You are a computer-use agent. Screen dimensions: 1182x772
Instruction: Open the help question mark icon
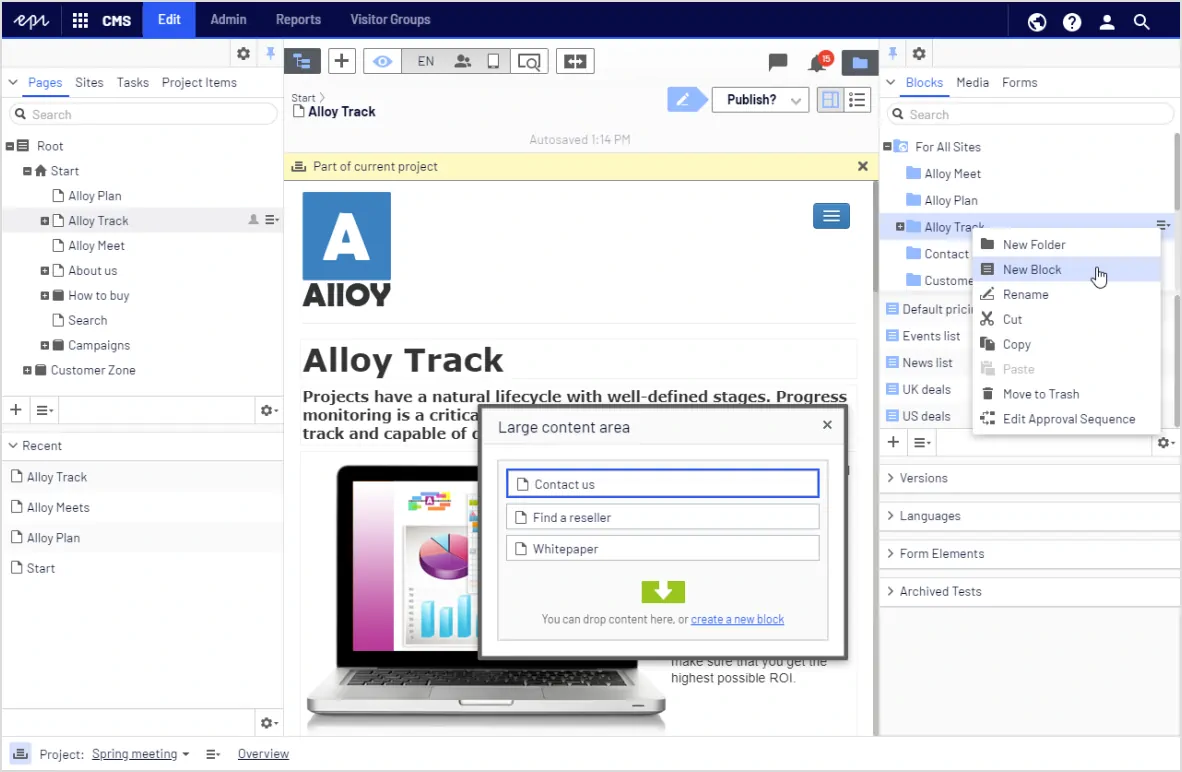pyautogui.click(x=1072, y=22)
